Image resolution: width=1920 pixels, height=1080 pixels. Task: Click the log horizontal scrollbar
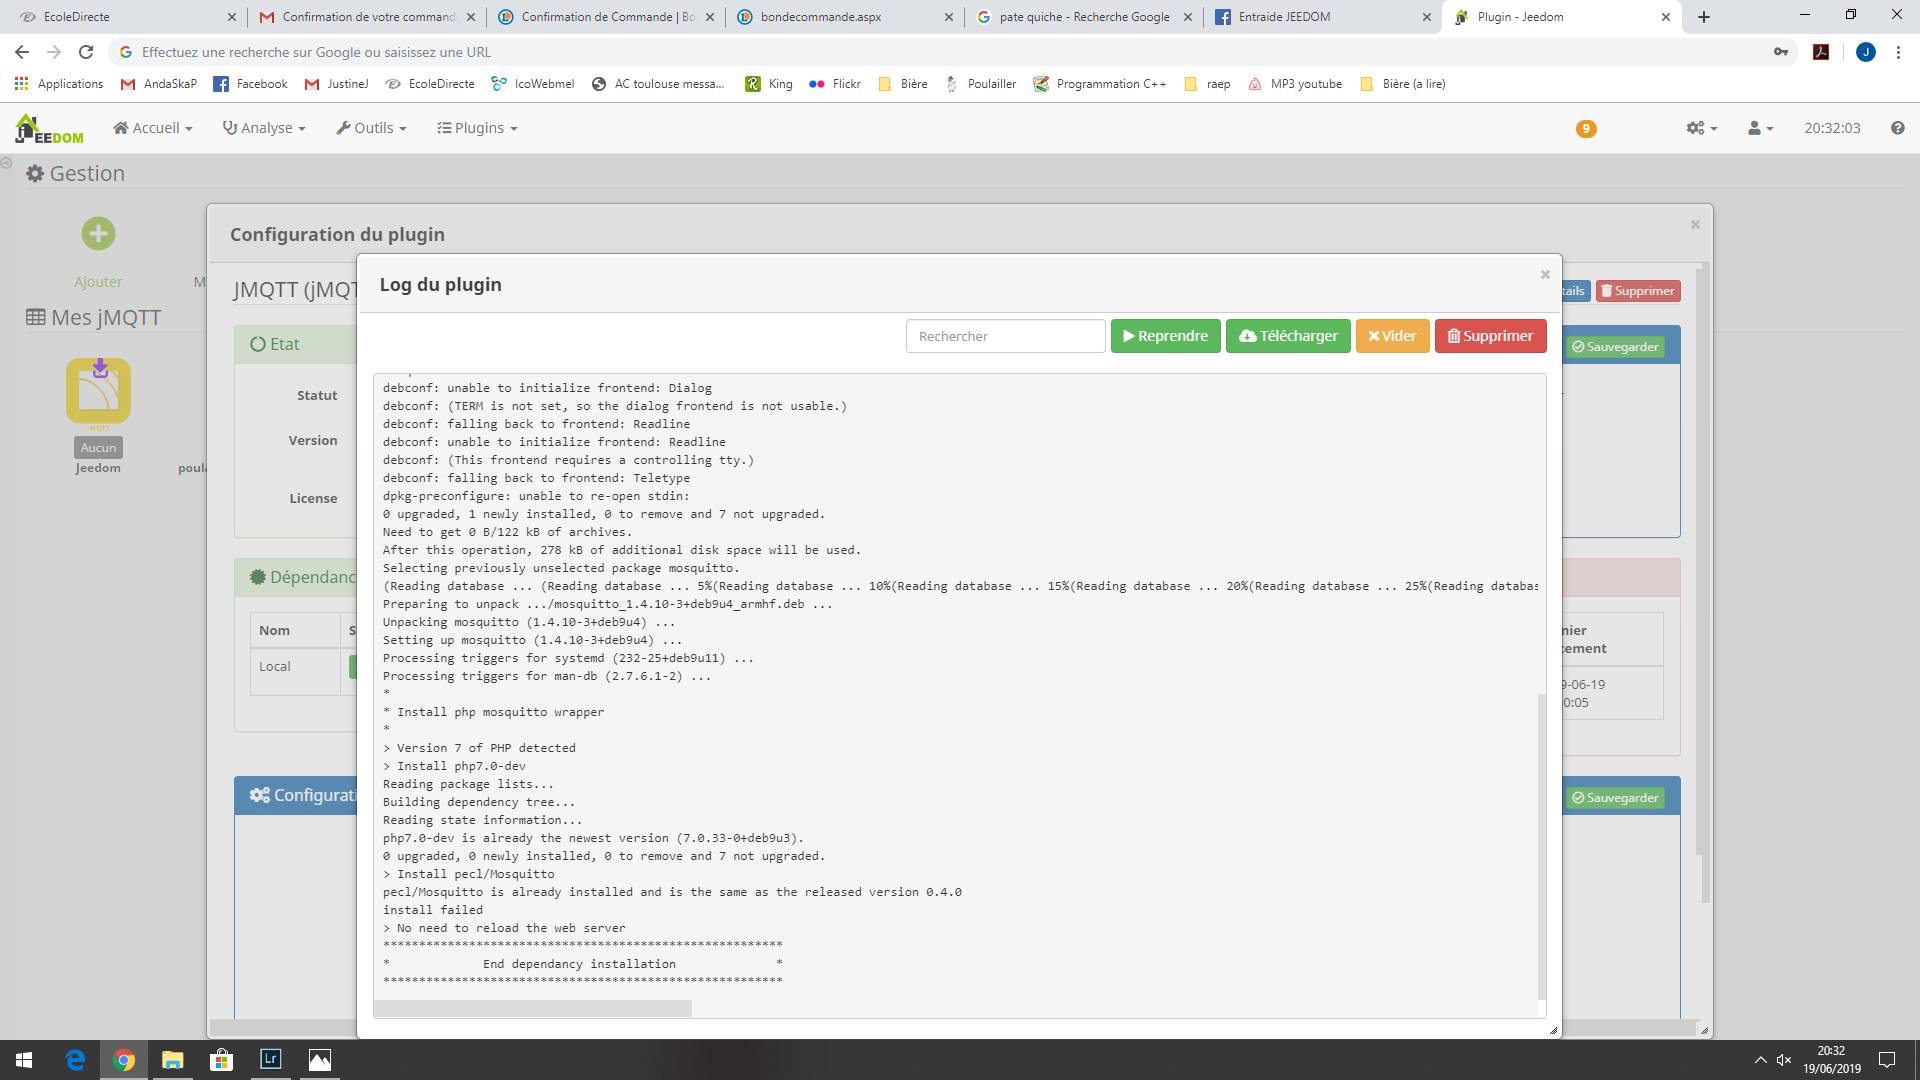pyautogui.click(x=533, y=1008)
